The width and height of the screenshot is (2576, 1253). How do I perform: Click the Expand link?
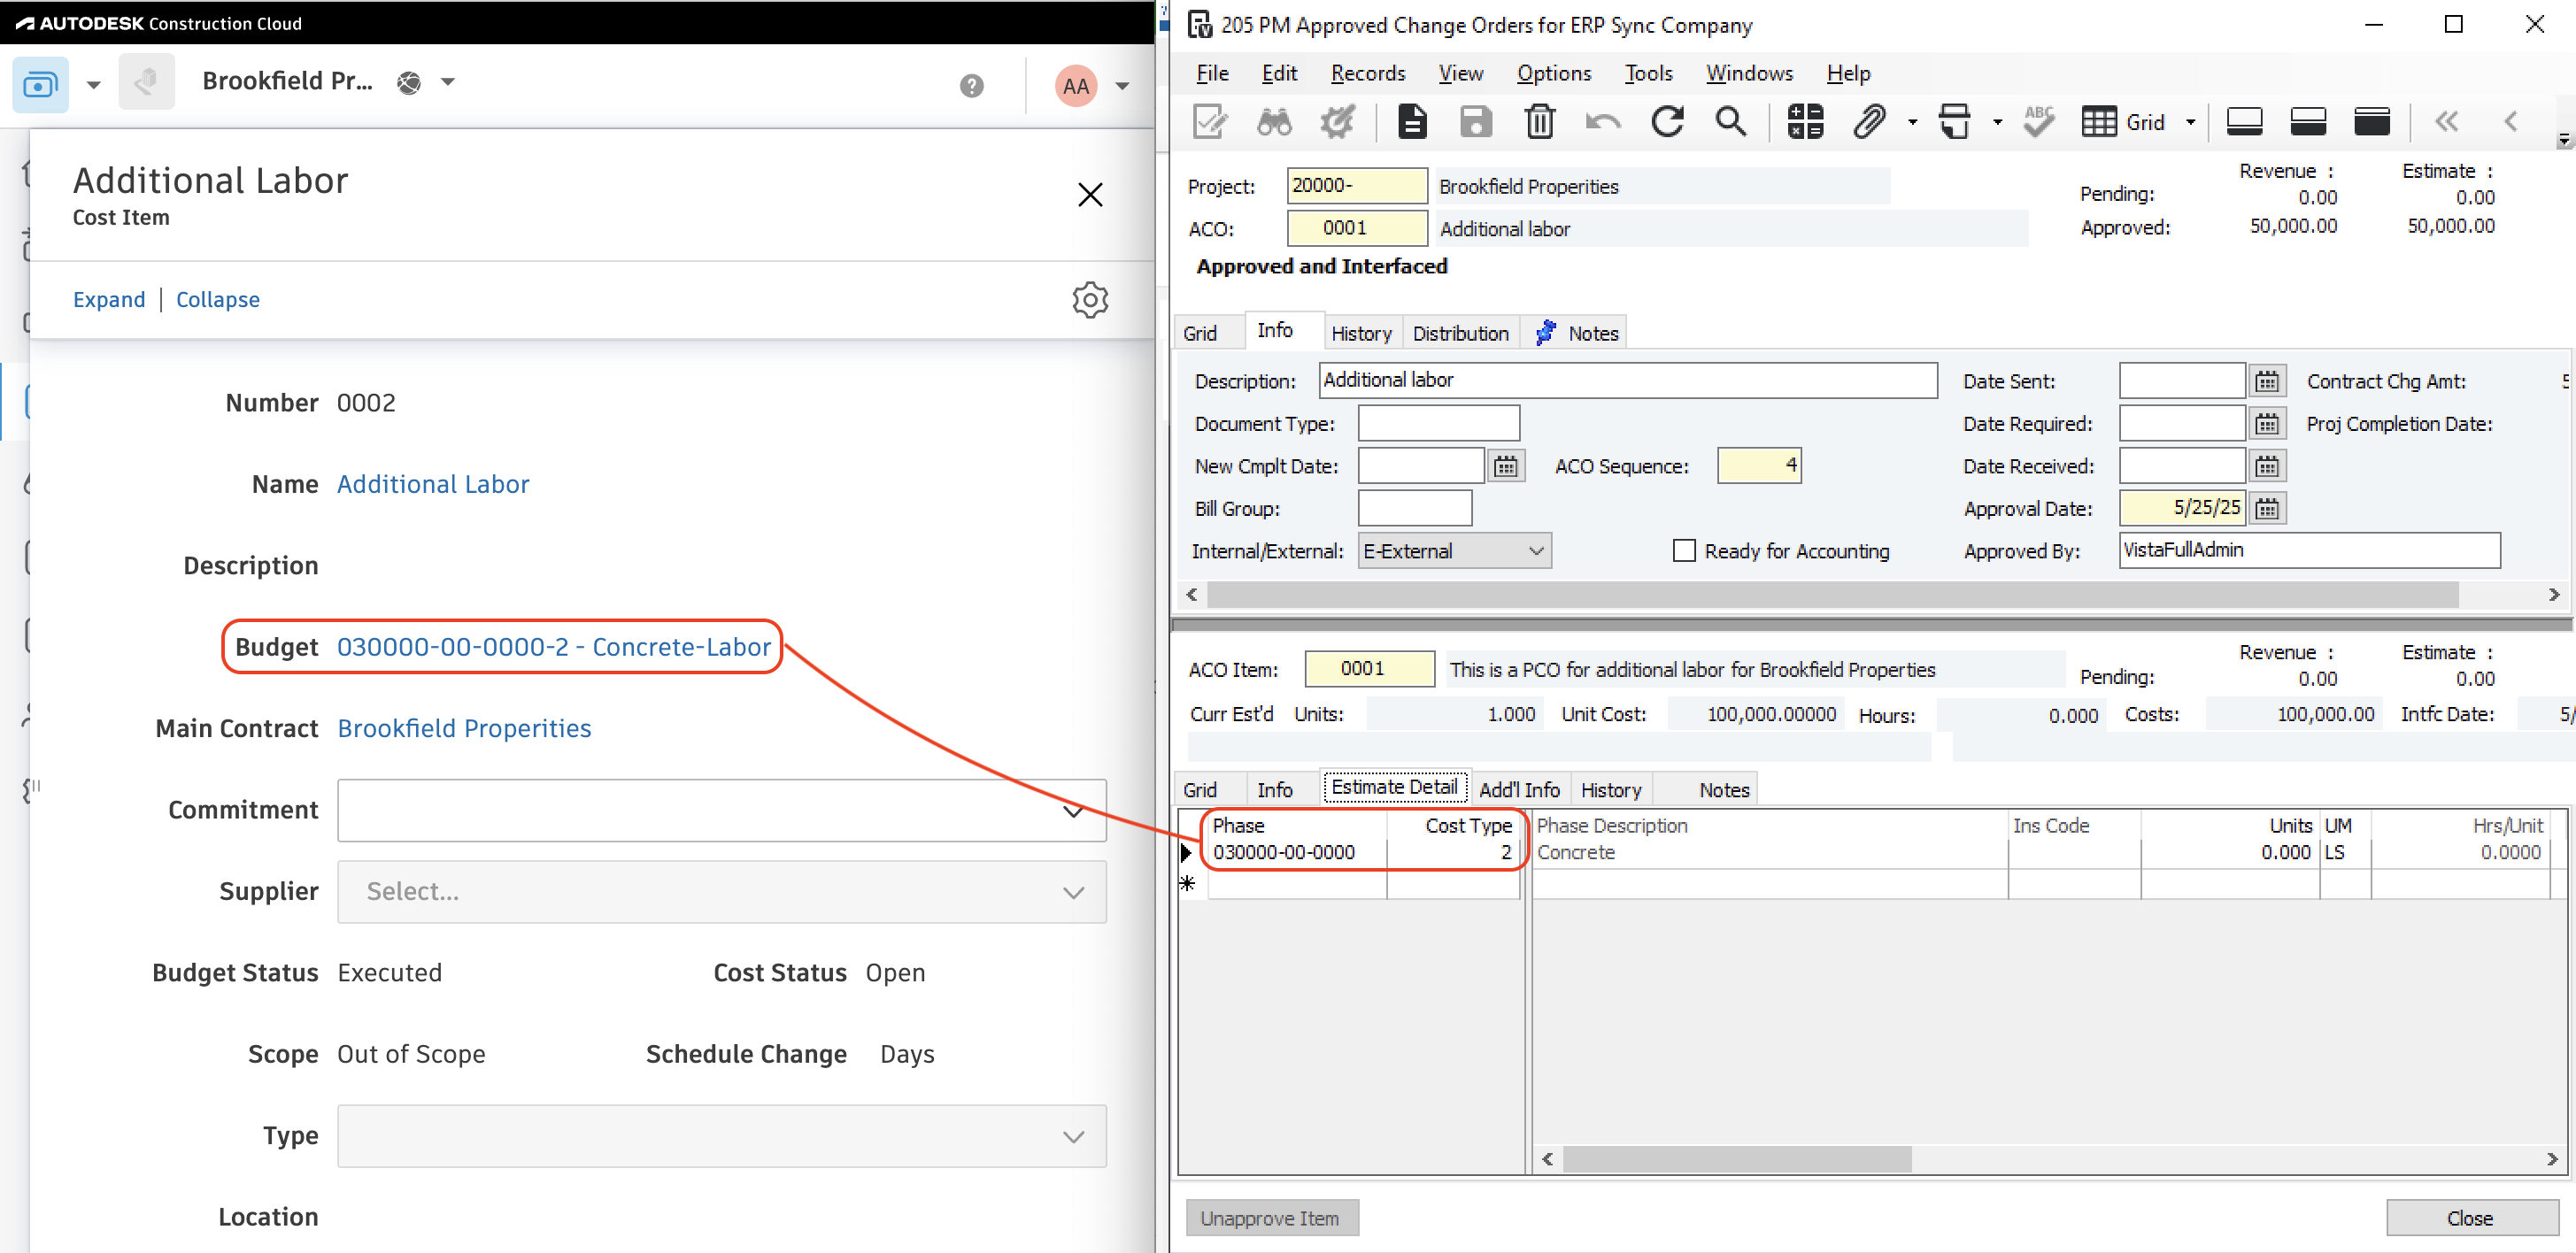[x=109, y=300]
